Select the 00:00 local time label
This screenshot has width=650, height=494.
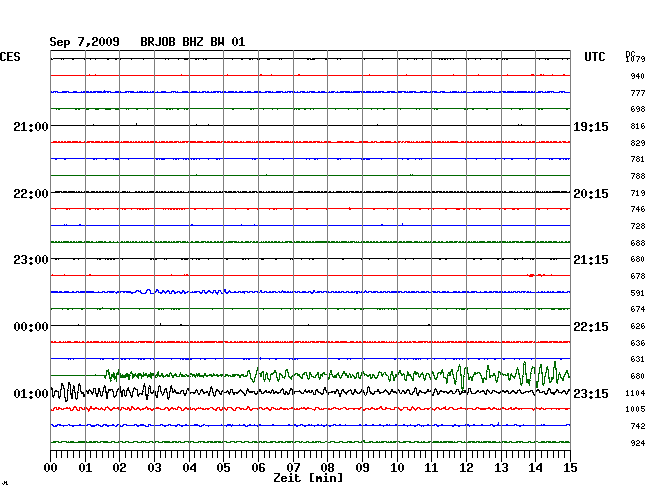pos(31,327)
